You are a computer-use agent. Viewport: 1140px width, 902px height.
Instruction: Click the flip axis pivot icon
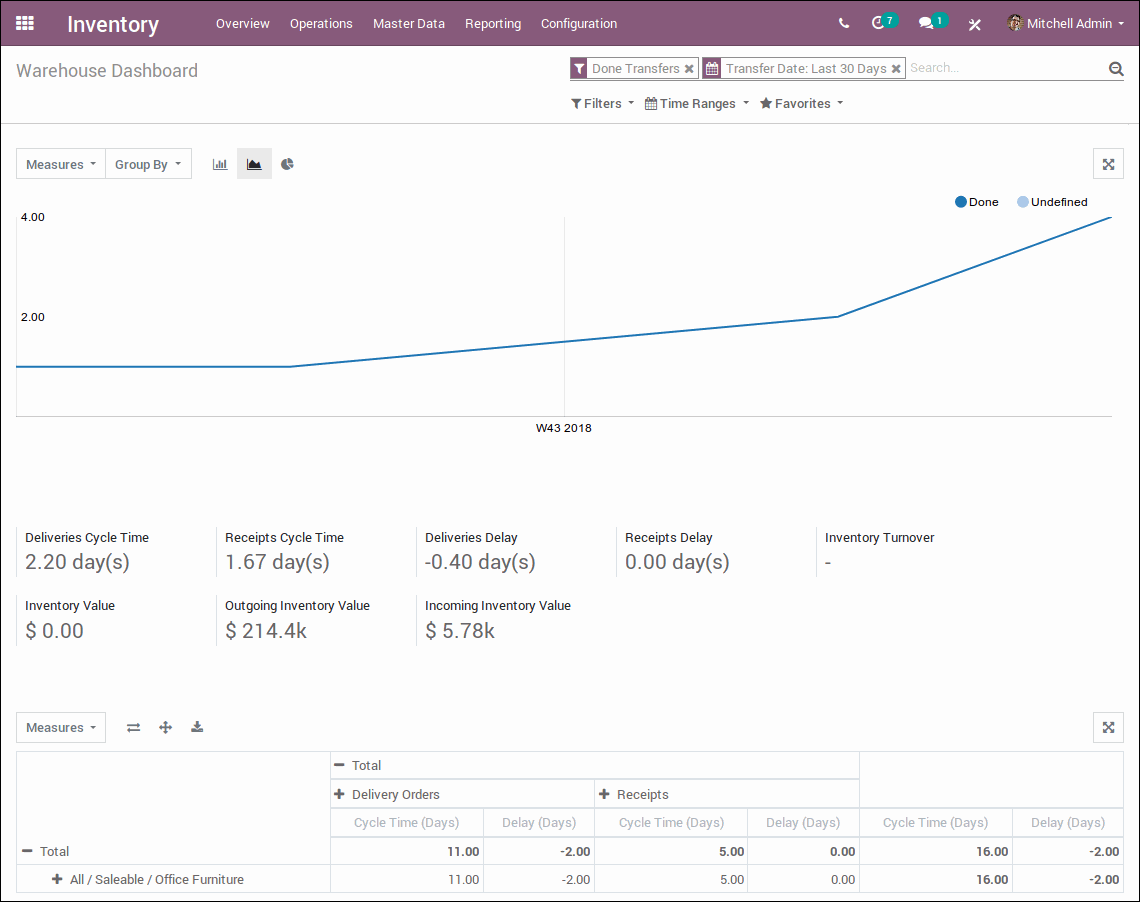coord(133,727)
